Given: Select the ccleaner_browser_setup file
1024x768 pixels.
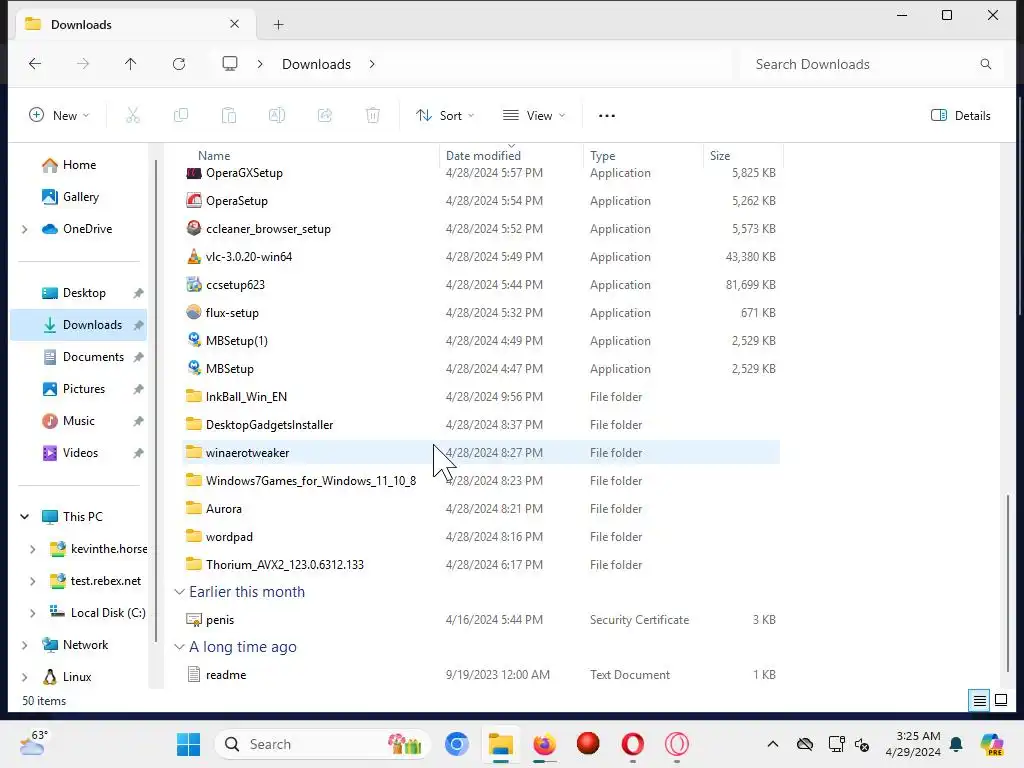Looking at the screenshot, I should [481, 229].
